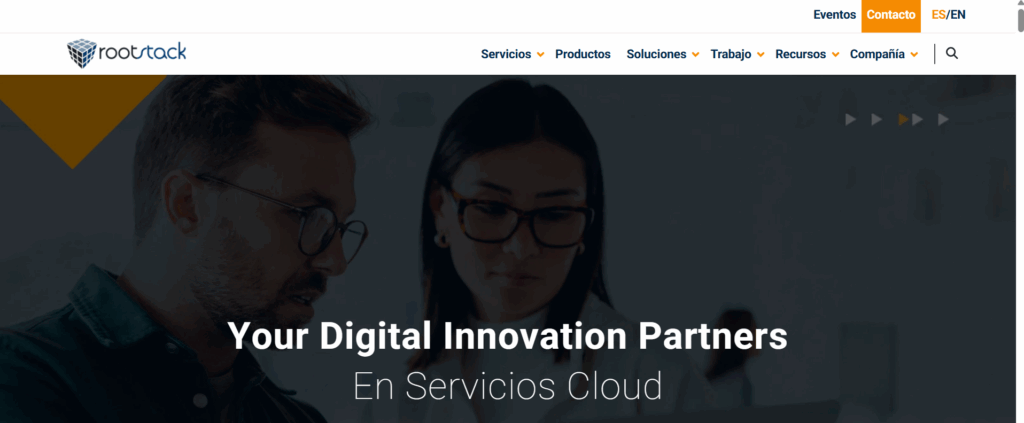This screenshot has width=1024, height=423.
Task: Select the fourth slide arrow indicator
Action: (x=918, y=119)
